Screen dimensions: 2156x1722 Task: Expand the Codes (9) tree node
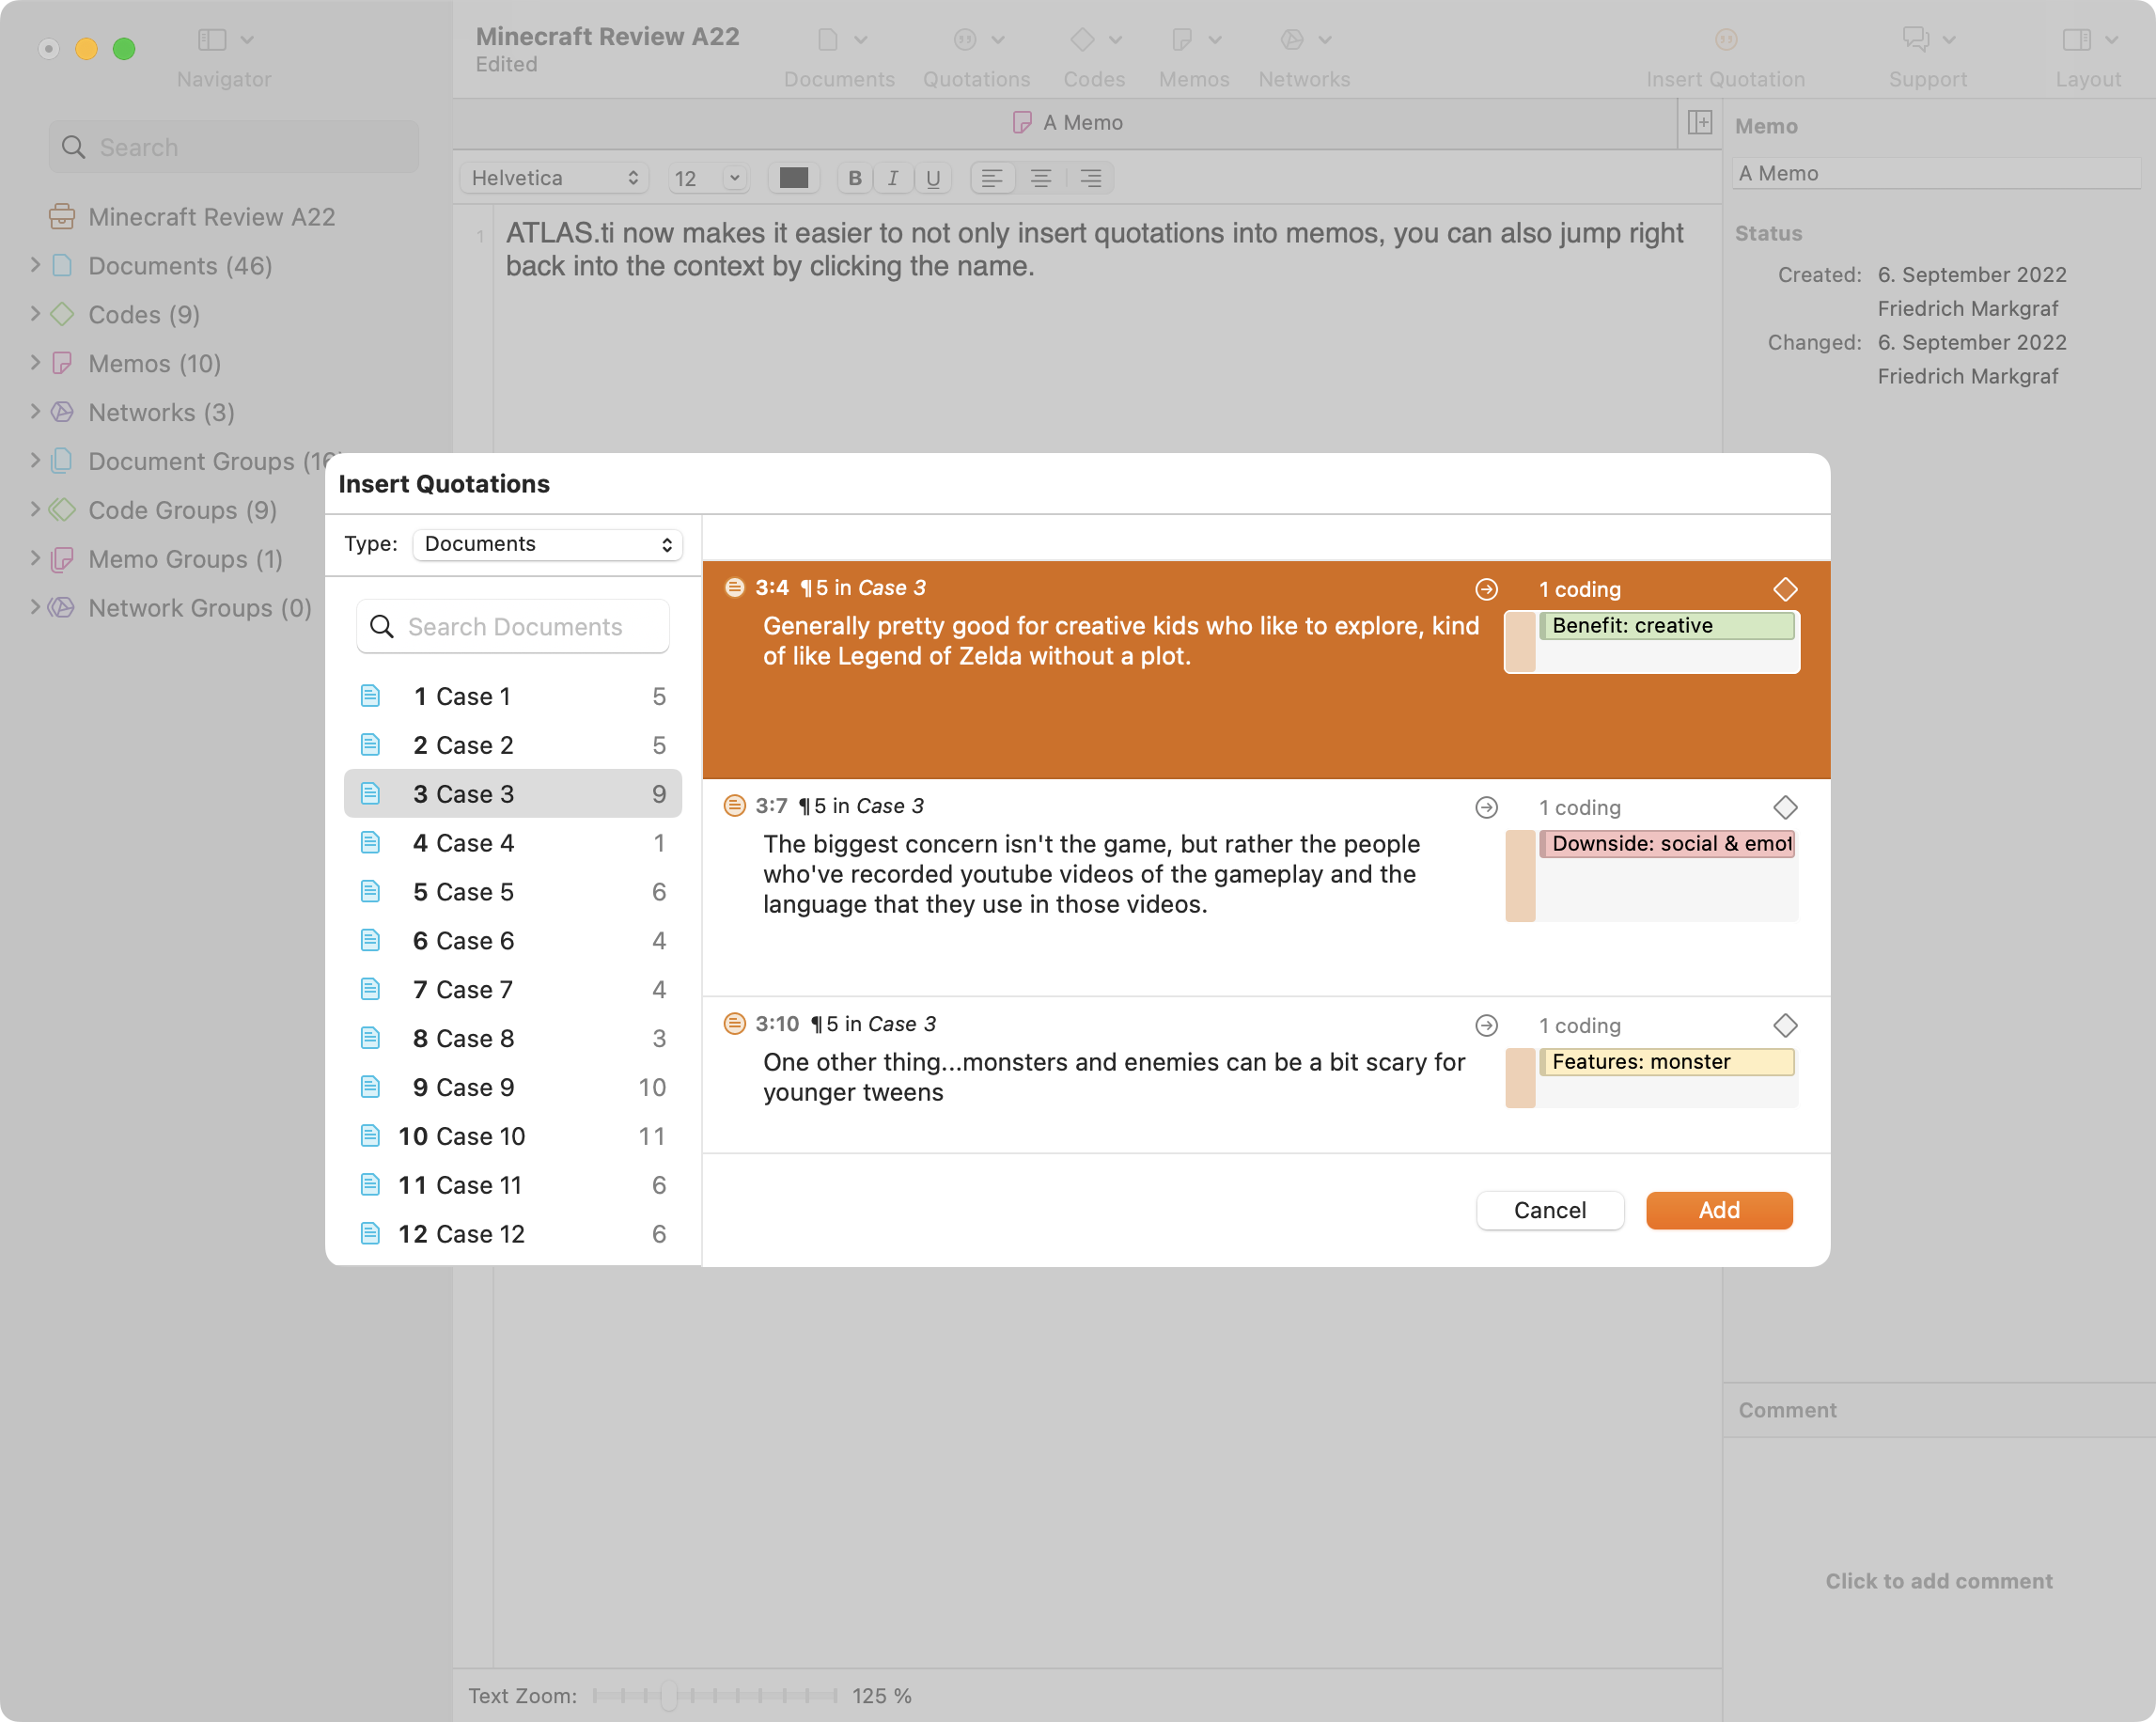35,314
